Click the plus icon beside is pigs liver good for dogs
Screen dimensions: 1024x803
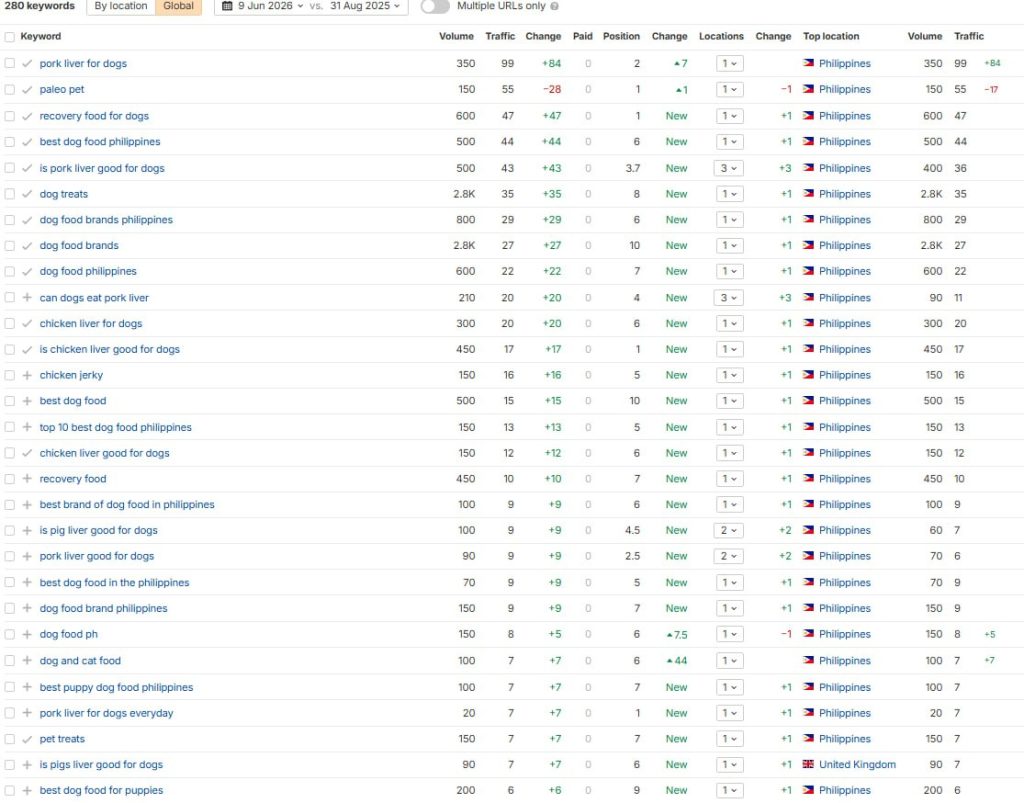click(x=27, y=764)
